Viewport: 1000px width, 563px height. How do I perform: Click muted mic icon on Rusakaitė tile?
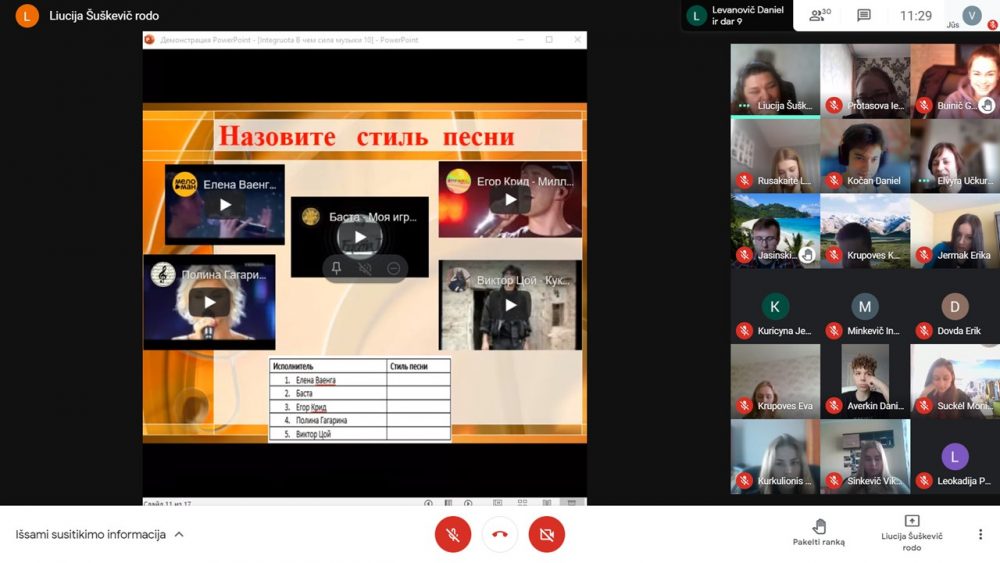[744, 180]
